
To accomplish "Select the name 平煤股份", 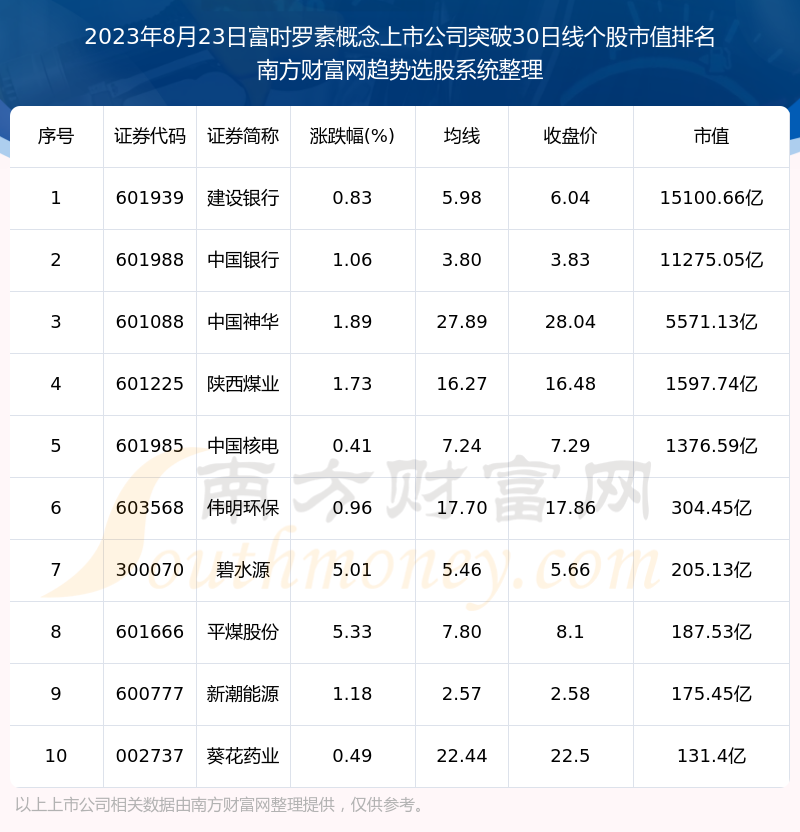I will pyautogui.click(x=243, y=632).
